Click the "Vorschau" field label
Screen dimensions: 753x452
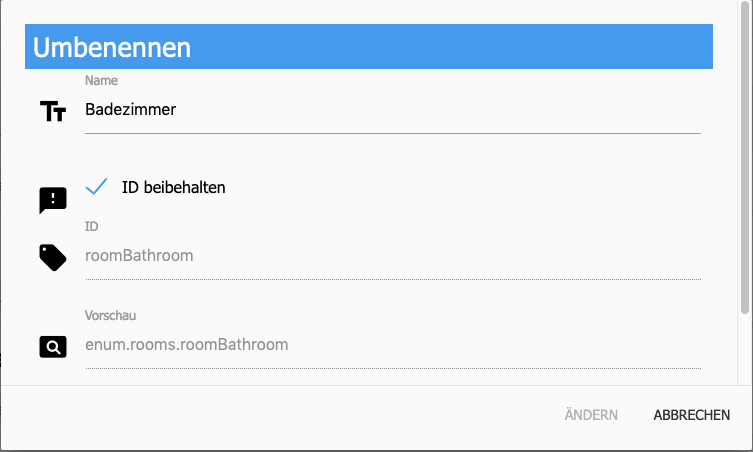109,314
